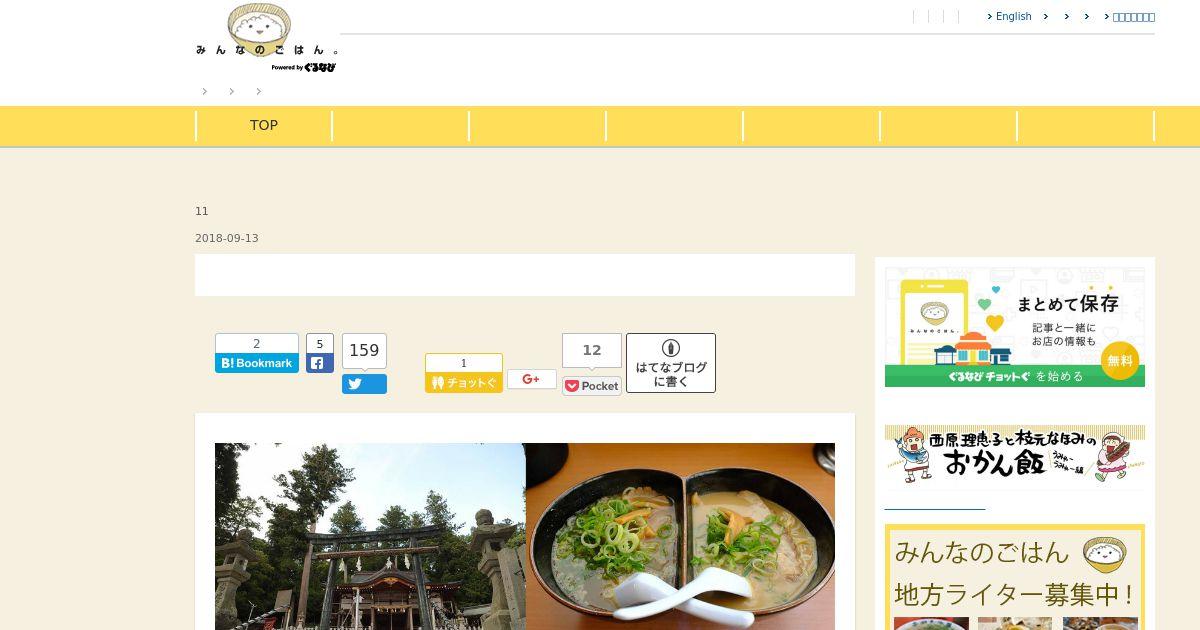Viewport: 1200px width, 630px height.
Task: Click the first breadcrumb chevron under the logo
Action: point(204,91)
